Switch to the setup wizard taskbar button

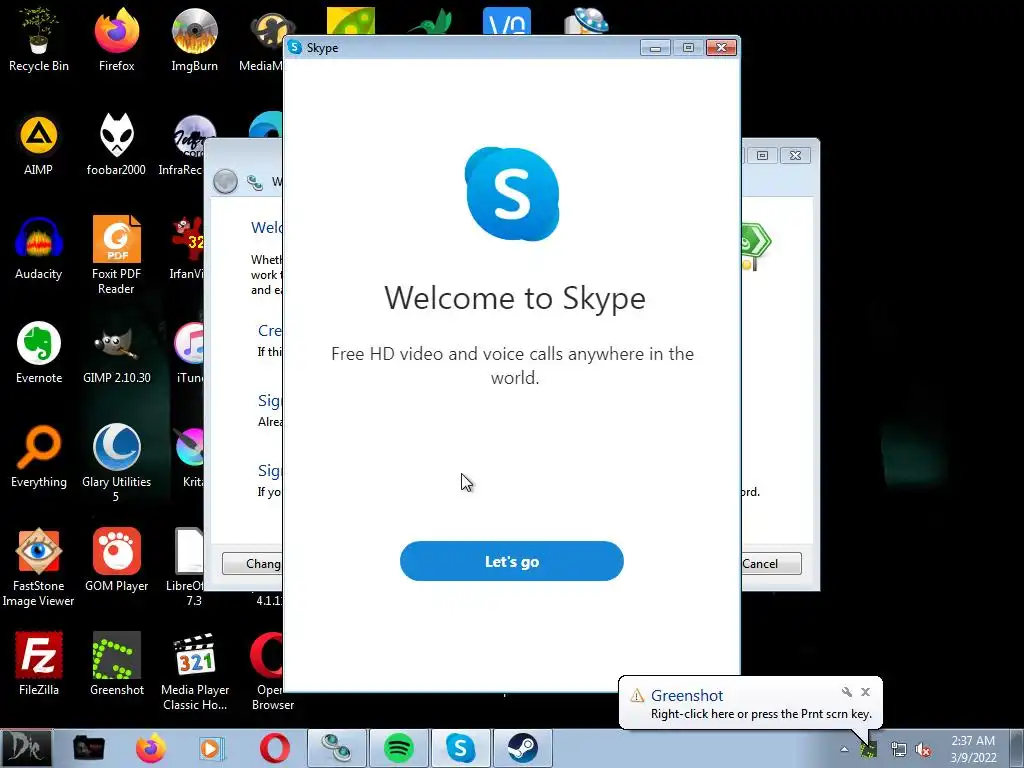point(336,748)
